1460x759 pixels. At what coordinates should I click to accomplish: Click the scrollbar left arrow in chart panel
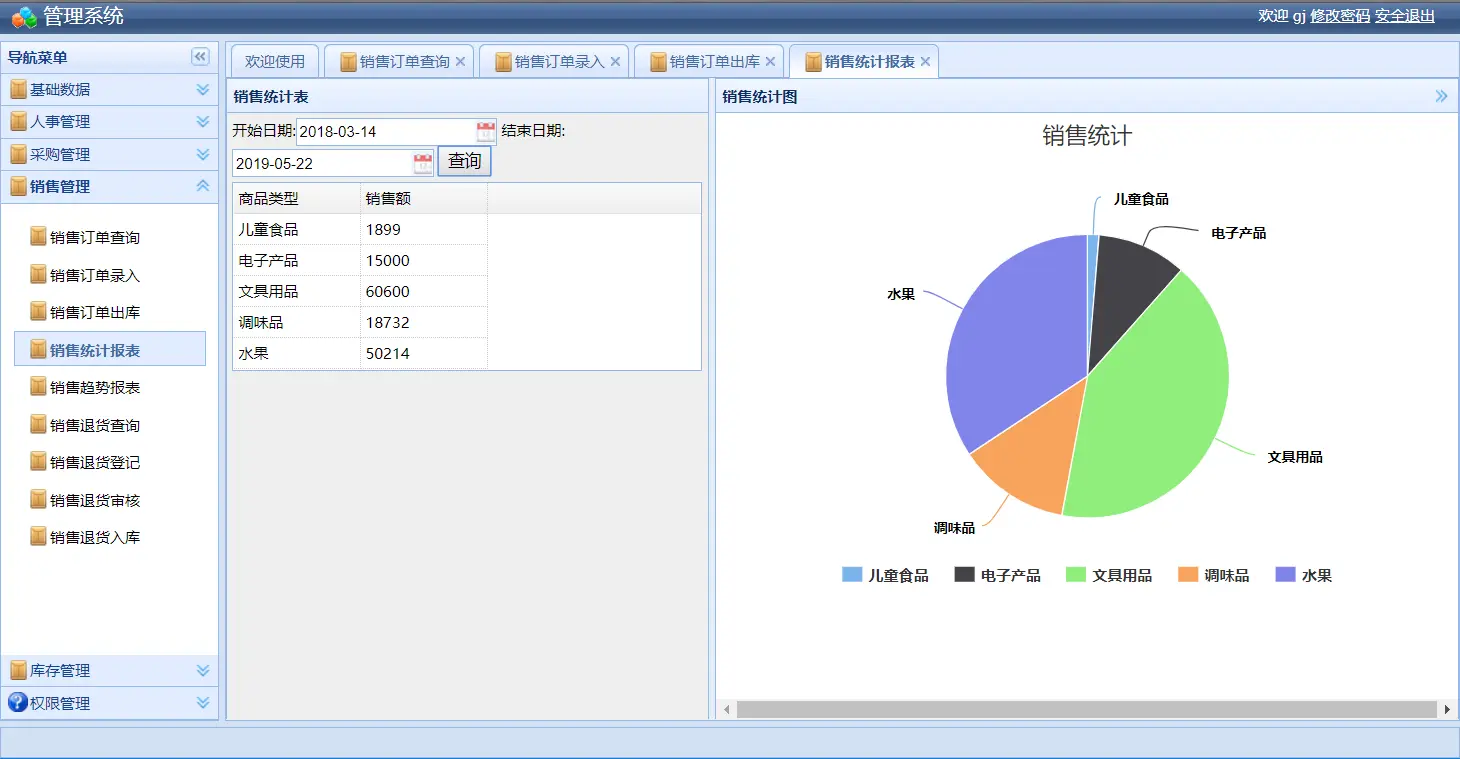(x=727, y=709)
